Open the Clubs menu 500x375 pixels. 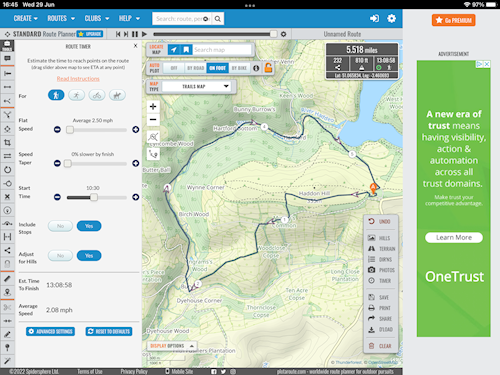click(97, 19)
